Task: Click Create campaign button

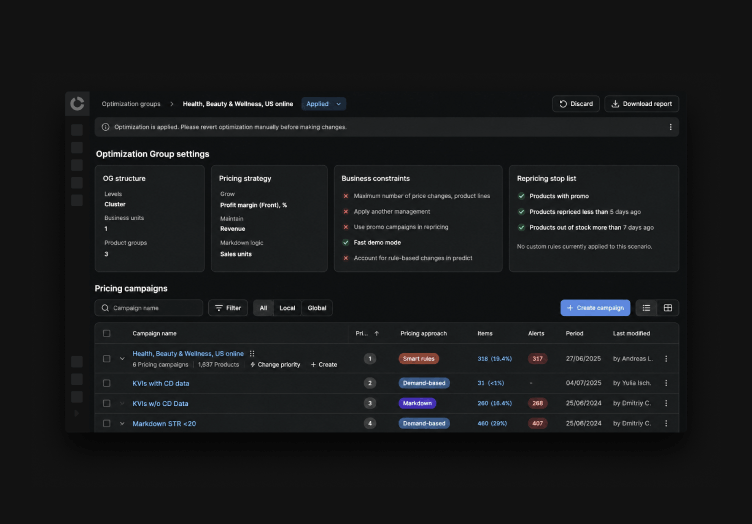Action: tap(595, 308)
